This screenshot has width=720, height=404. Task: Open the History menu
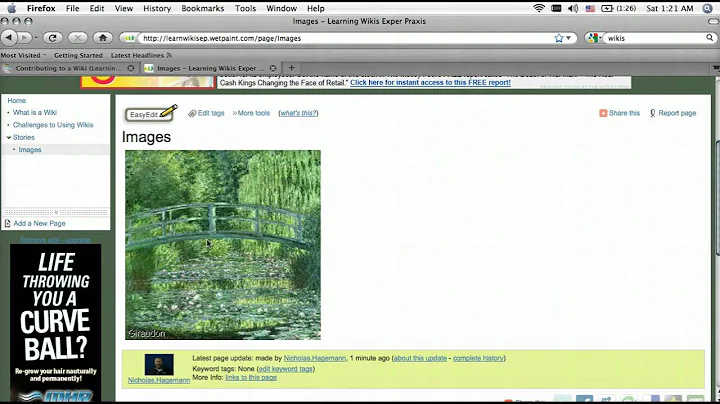click(157, 8)
